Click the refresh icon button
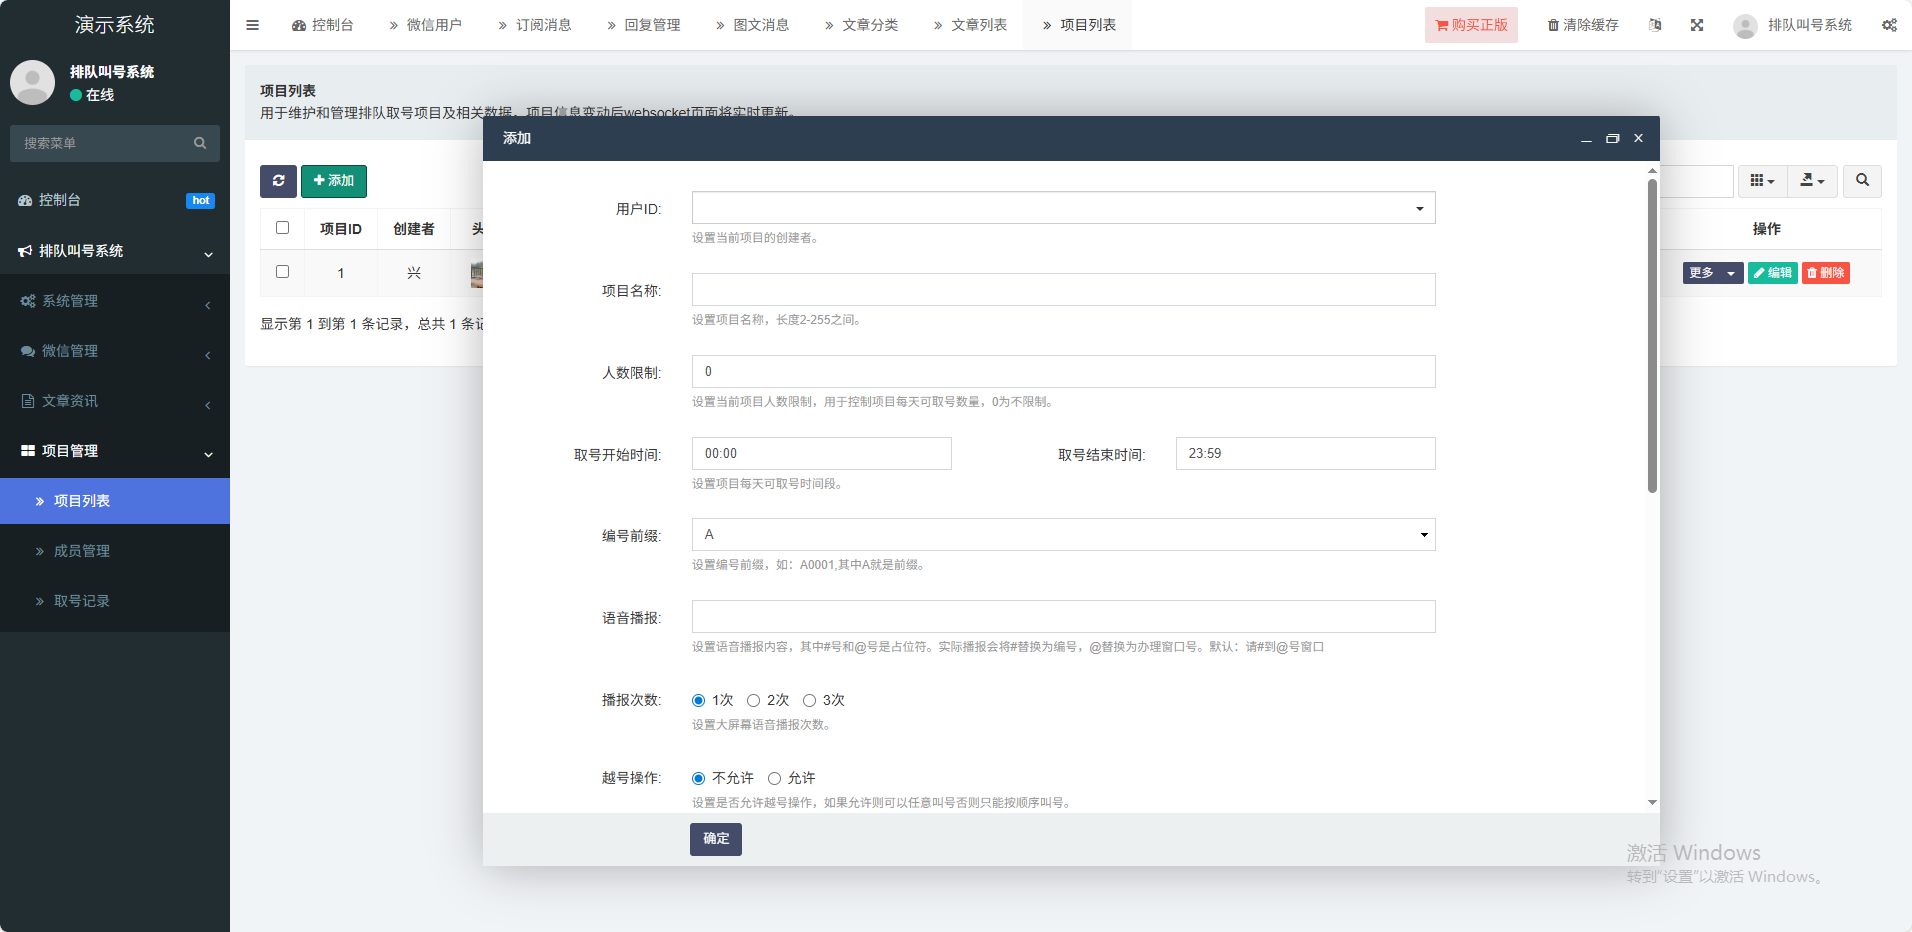 click(278, 181)
